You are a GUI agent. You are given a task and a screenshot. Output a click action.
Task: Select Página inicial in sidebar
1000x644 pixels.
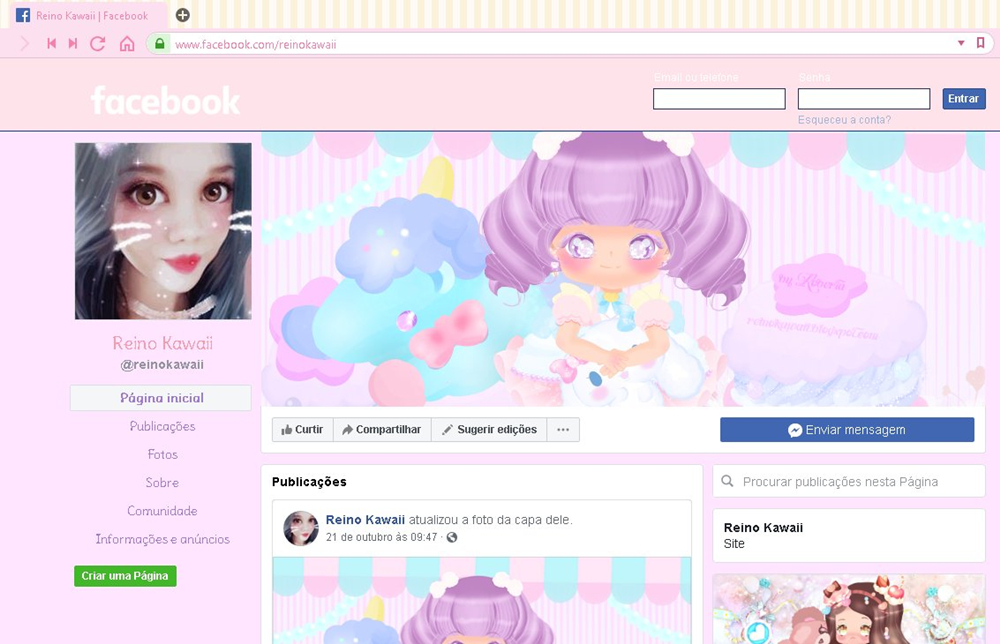coord(161,398)
